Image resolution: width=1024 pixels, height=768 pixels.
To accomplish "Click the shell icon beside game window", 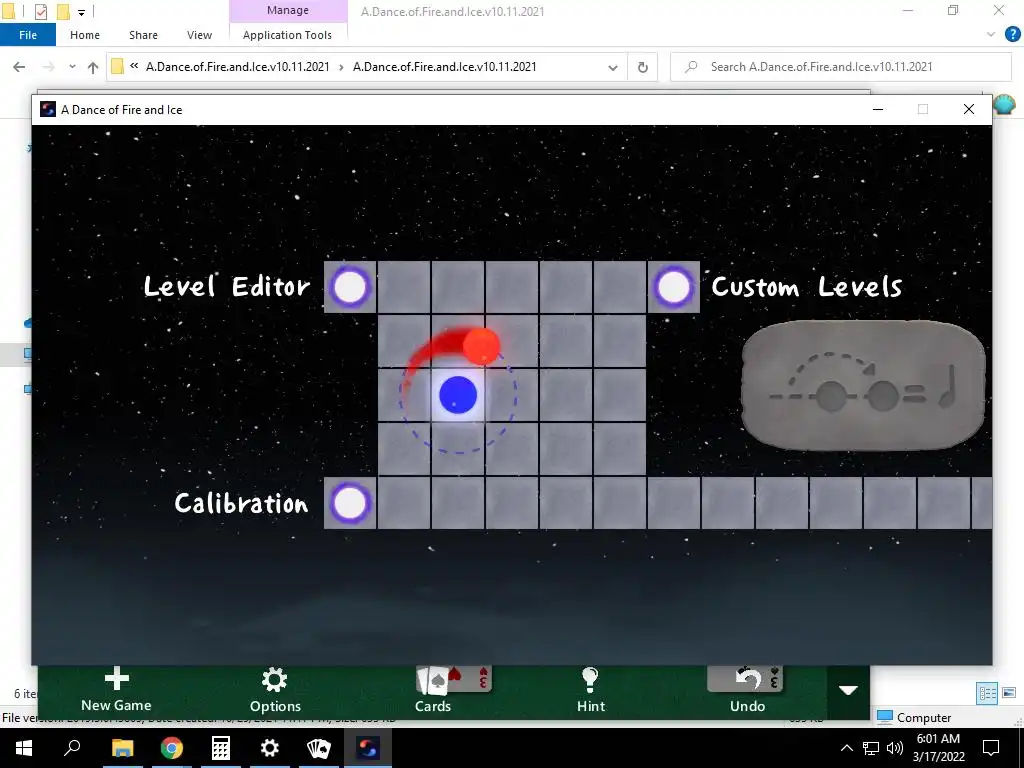I will coord(1004,103).
